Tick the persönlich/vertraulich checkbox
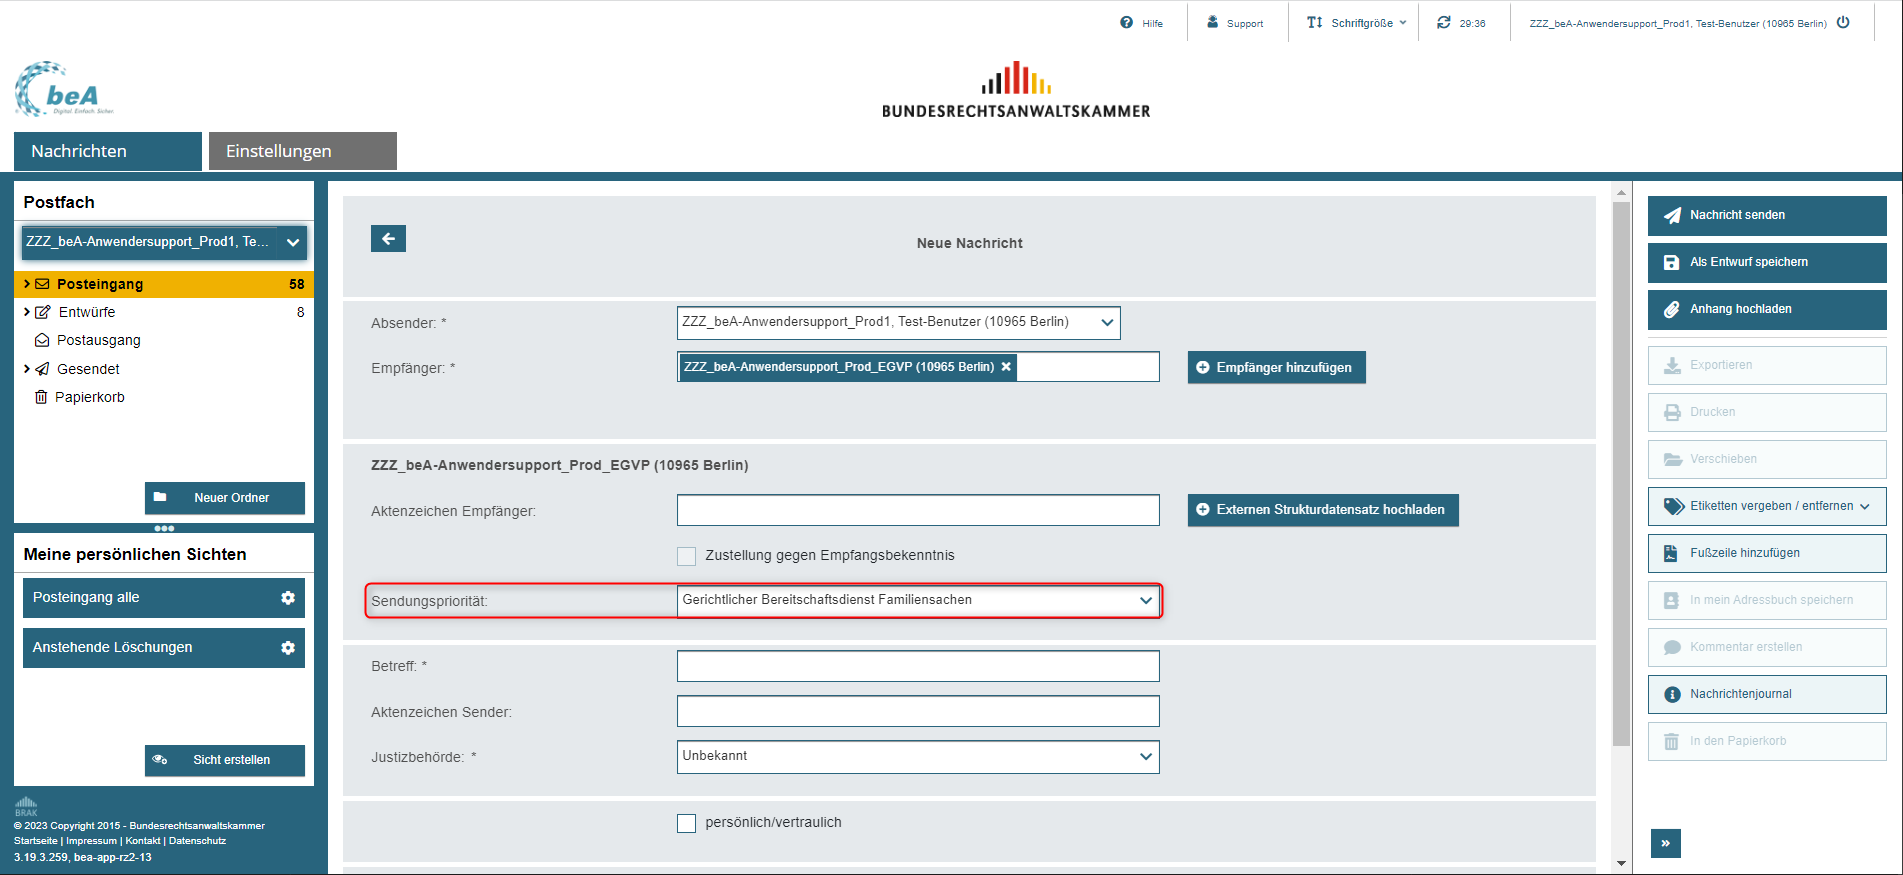Screen dimensions: 1903x875 (687, 823)
